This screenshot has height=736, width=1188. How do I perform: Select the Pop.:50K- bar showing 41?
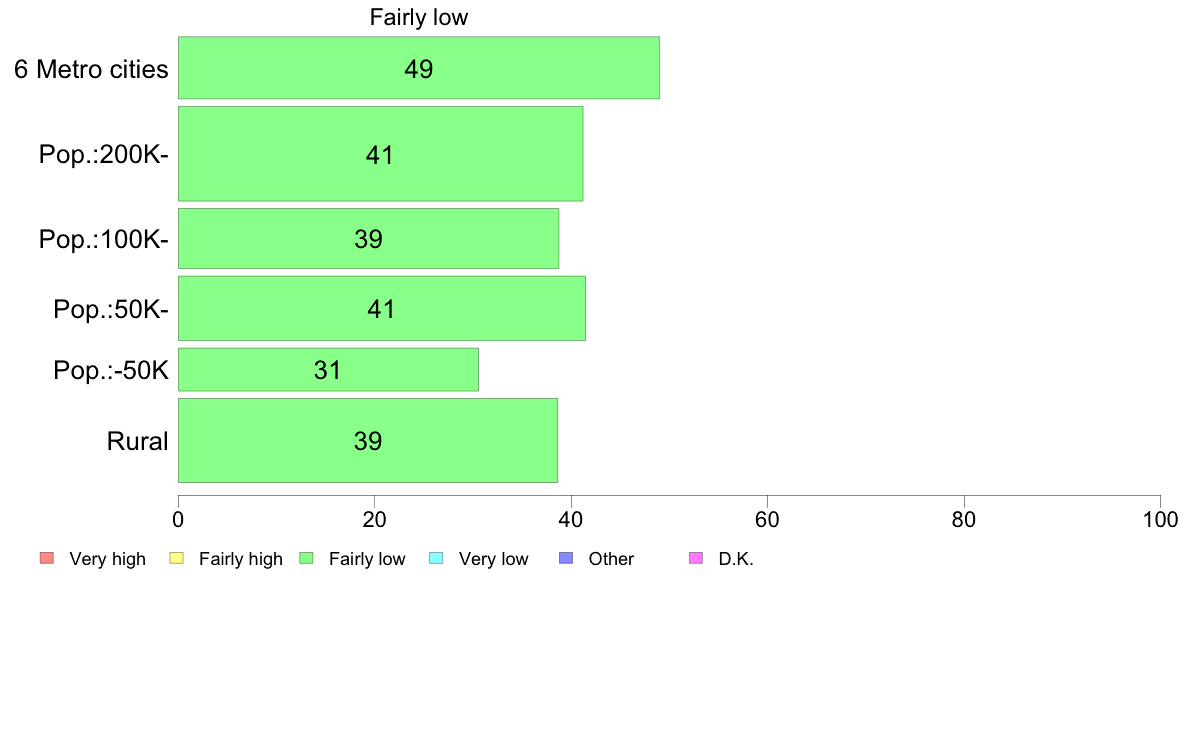click(x=382, y=308)
